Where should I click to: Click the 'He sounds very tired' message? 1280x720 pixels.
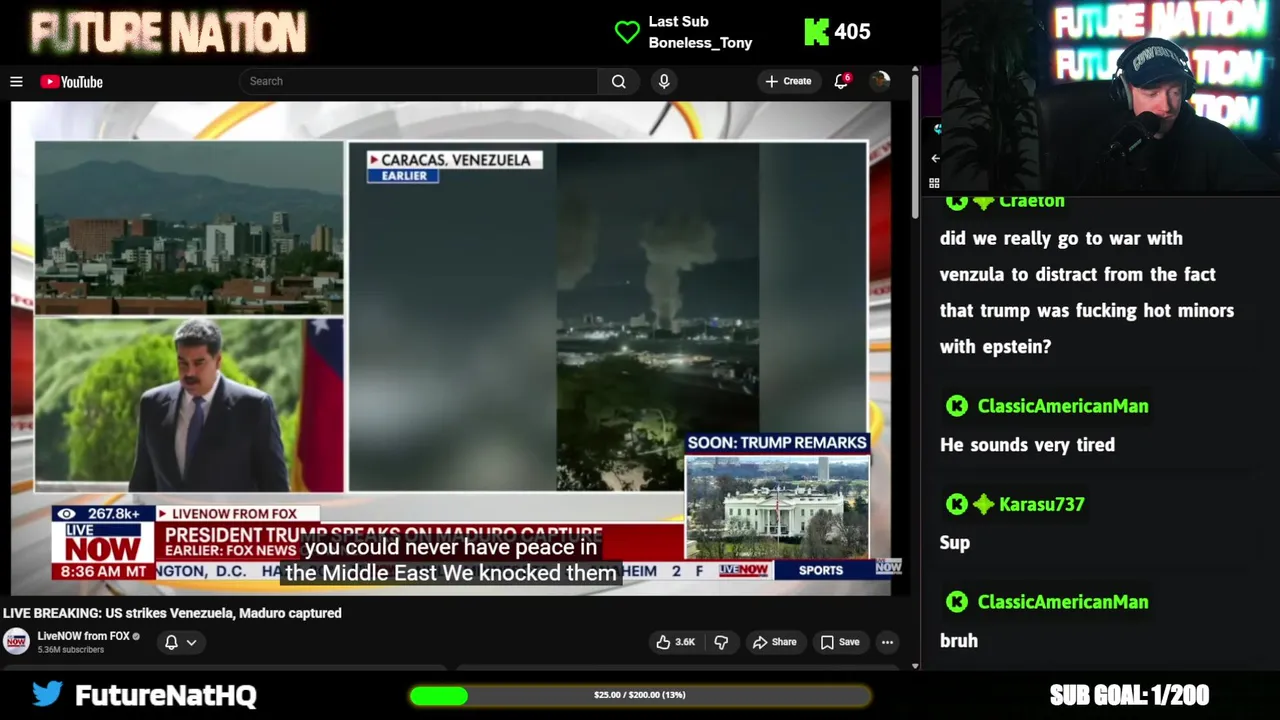[1027, 445]
